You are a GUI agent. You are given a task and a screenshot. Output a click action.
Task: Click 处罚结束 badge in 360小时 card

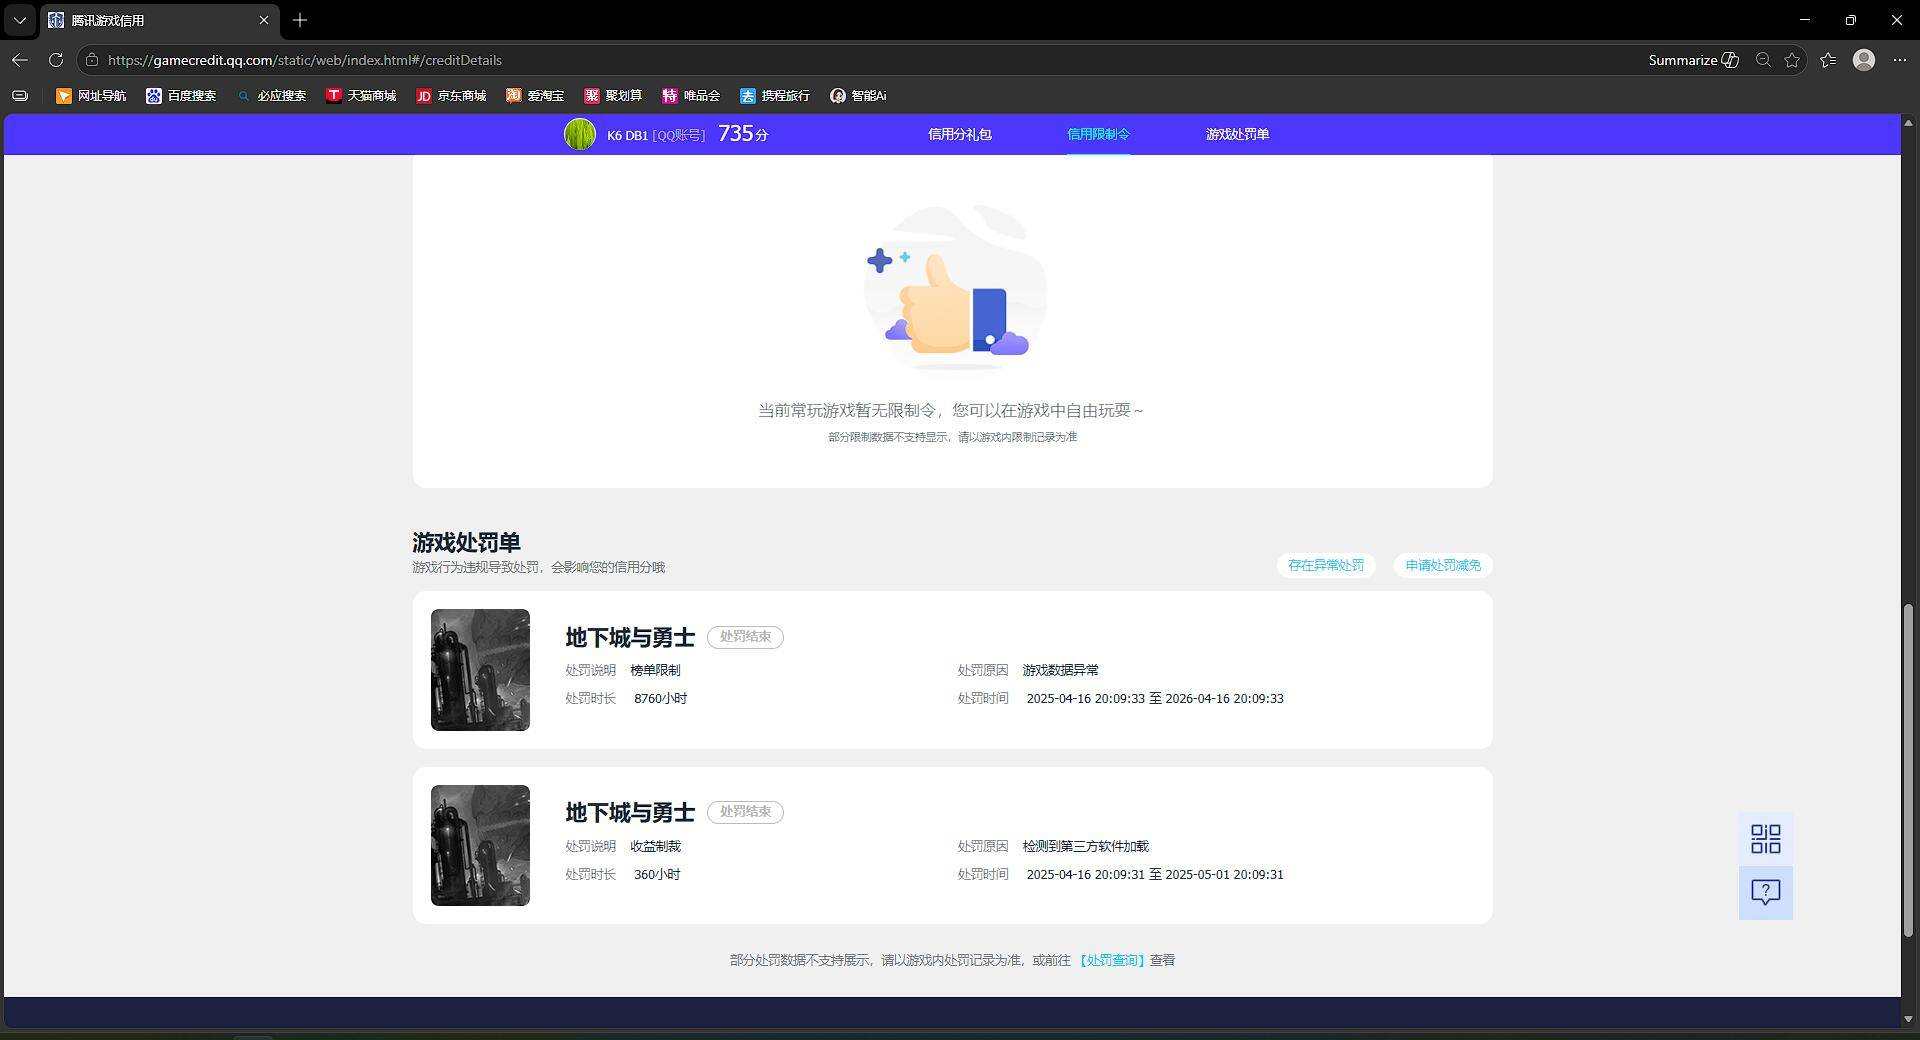745,812
